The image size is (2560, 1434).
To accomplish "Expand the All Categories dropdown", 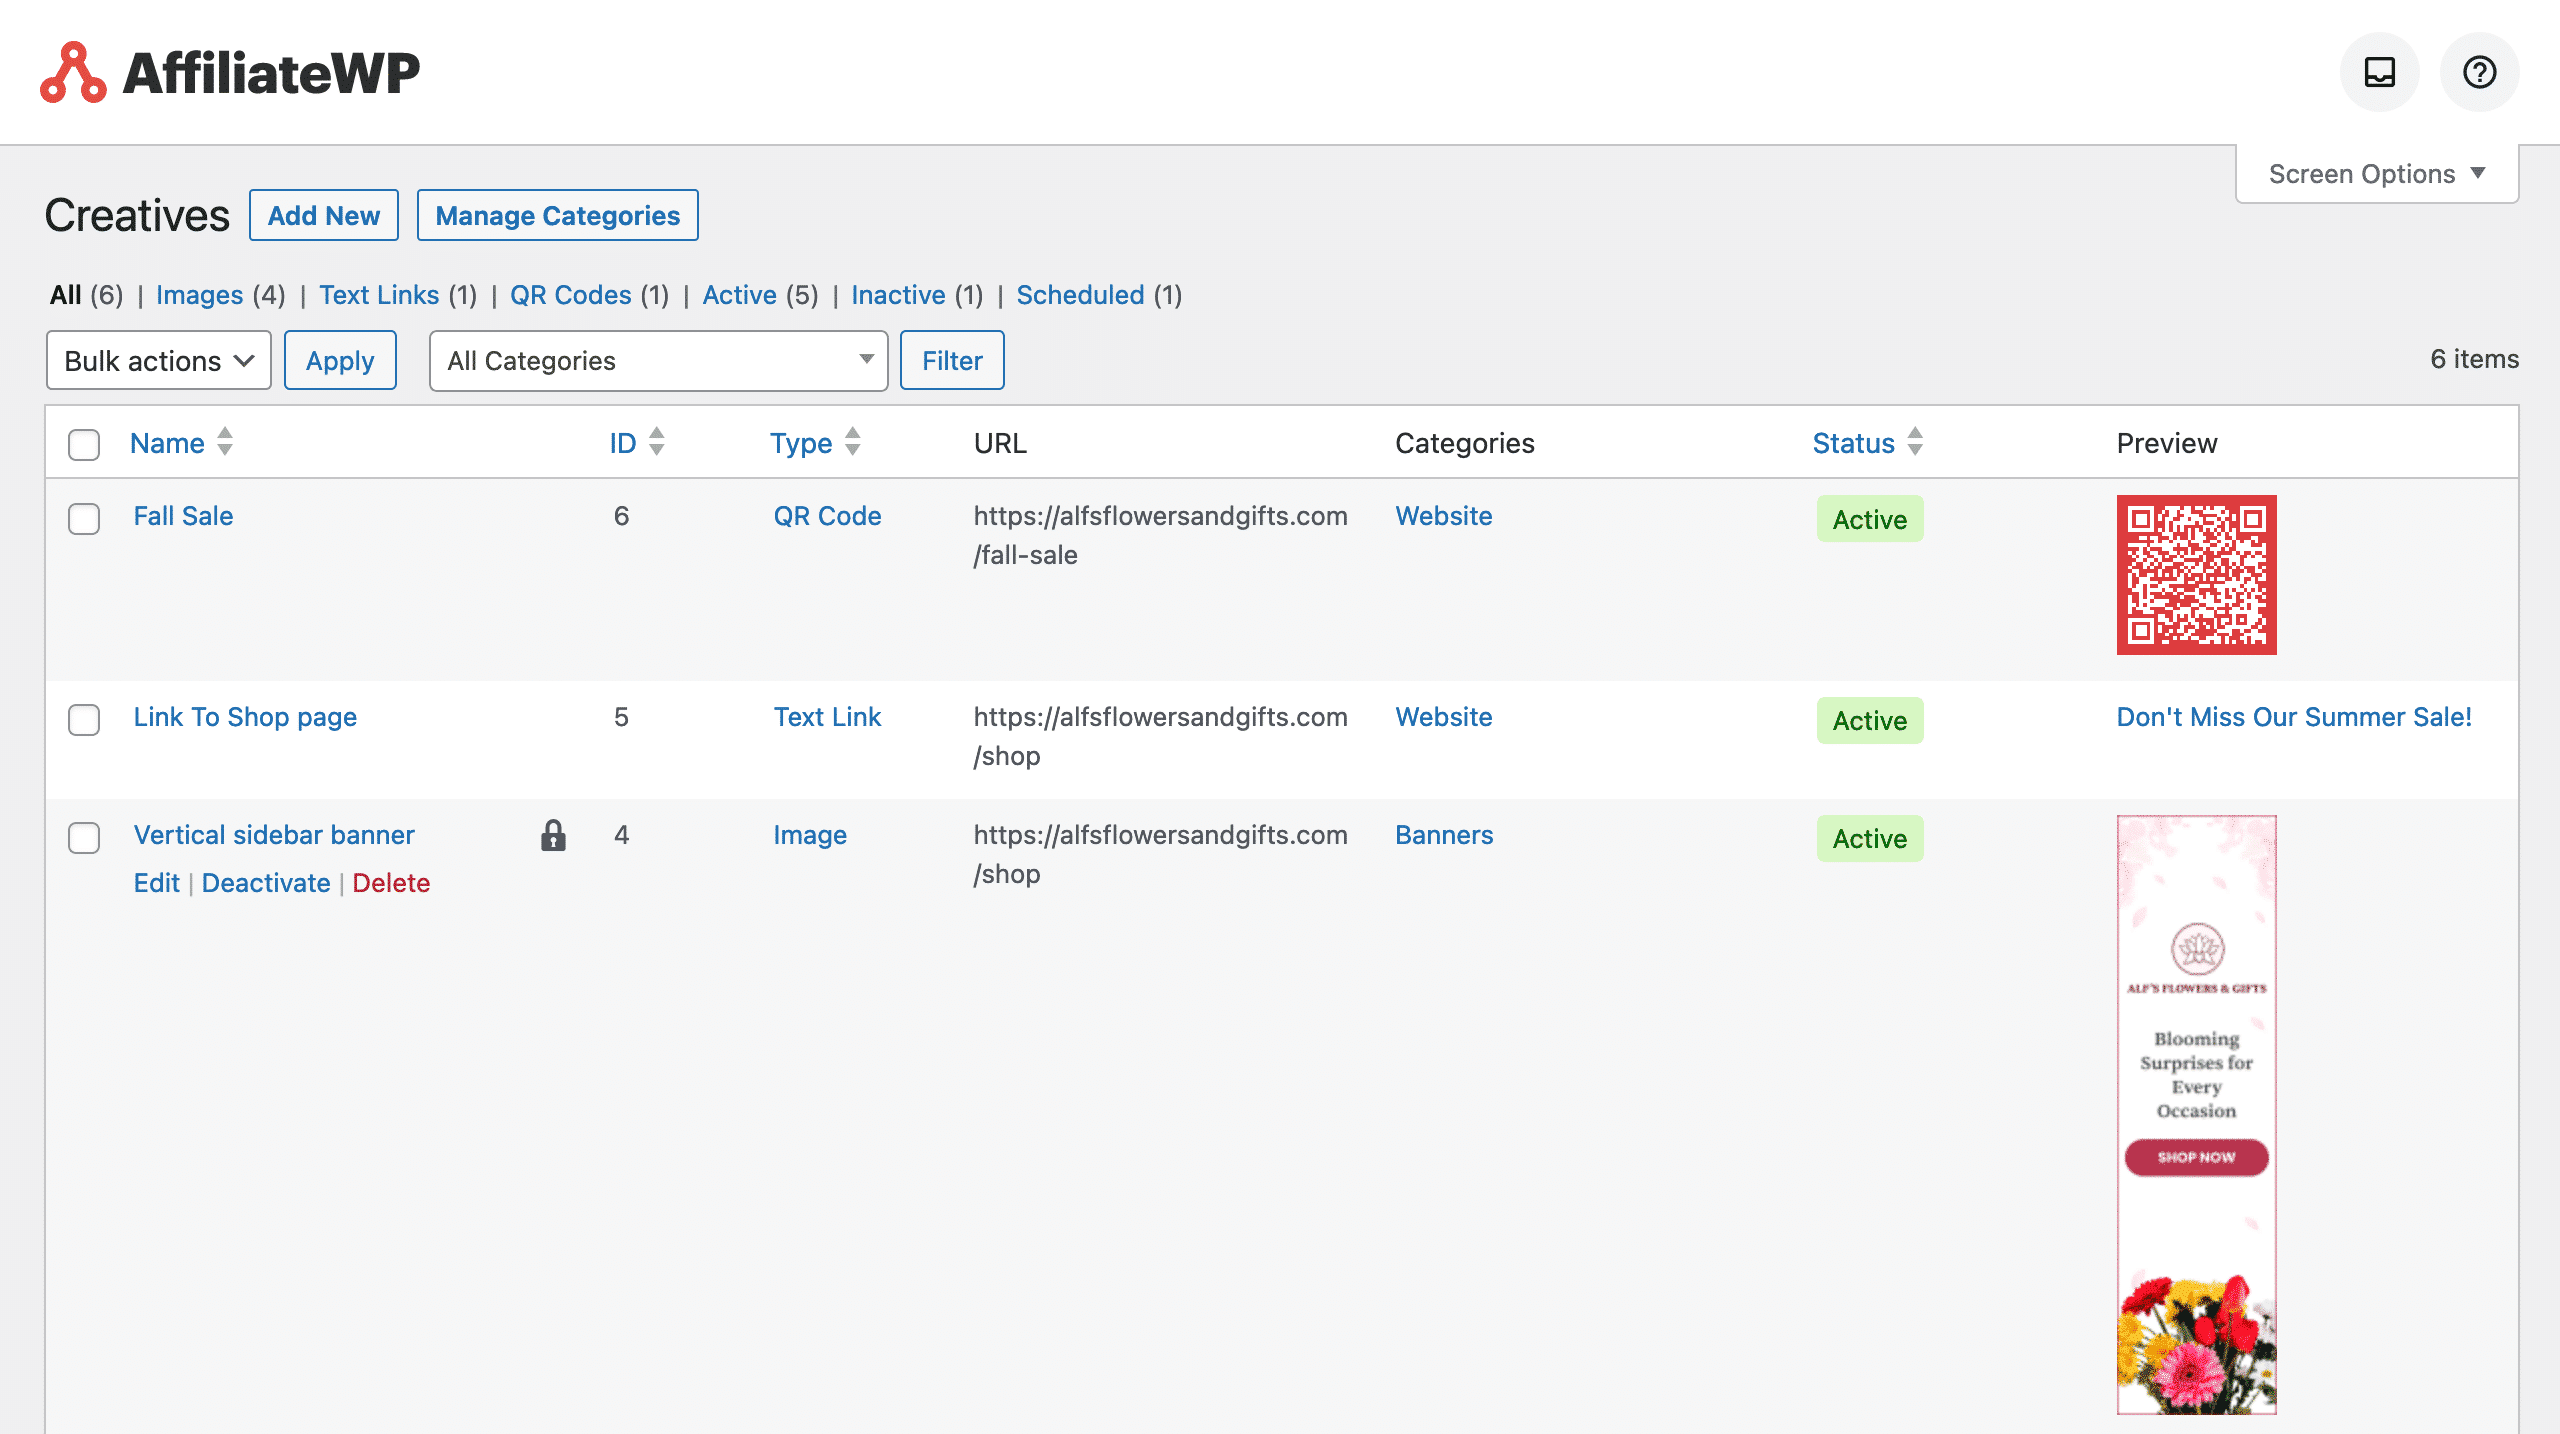I will [x=659, y=360].
